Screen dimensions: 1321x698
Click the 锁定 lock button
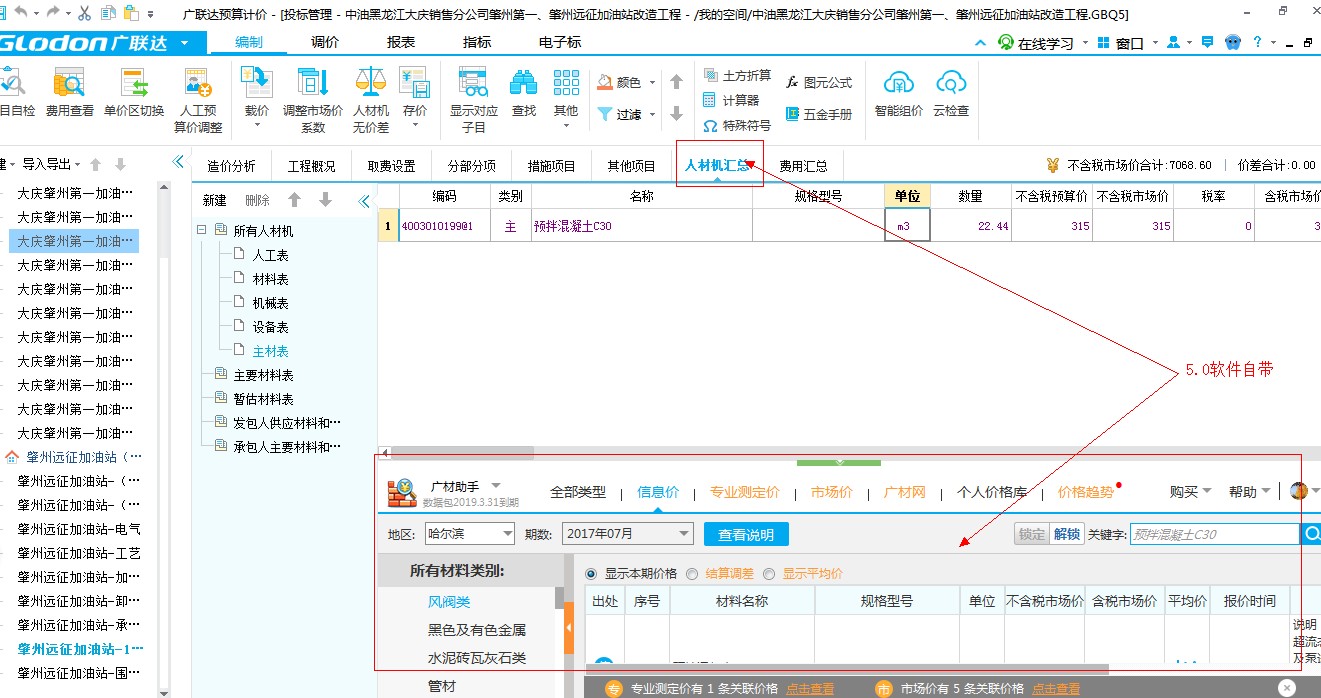[1032, 534]
